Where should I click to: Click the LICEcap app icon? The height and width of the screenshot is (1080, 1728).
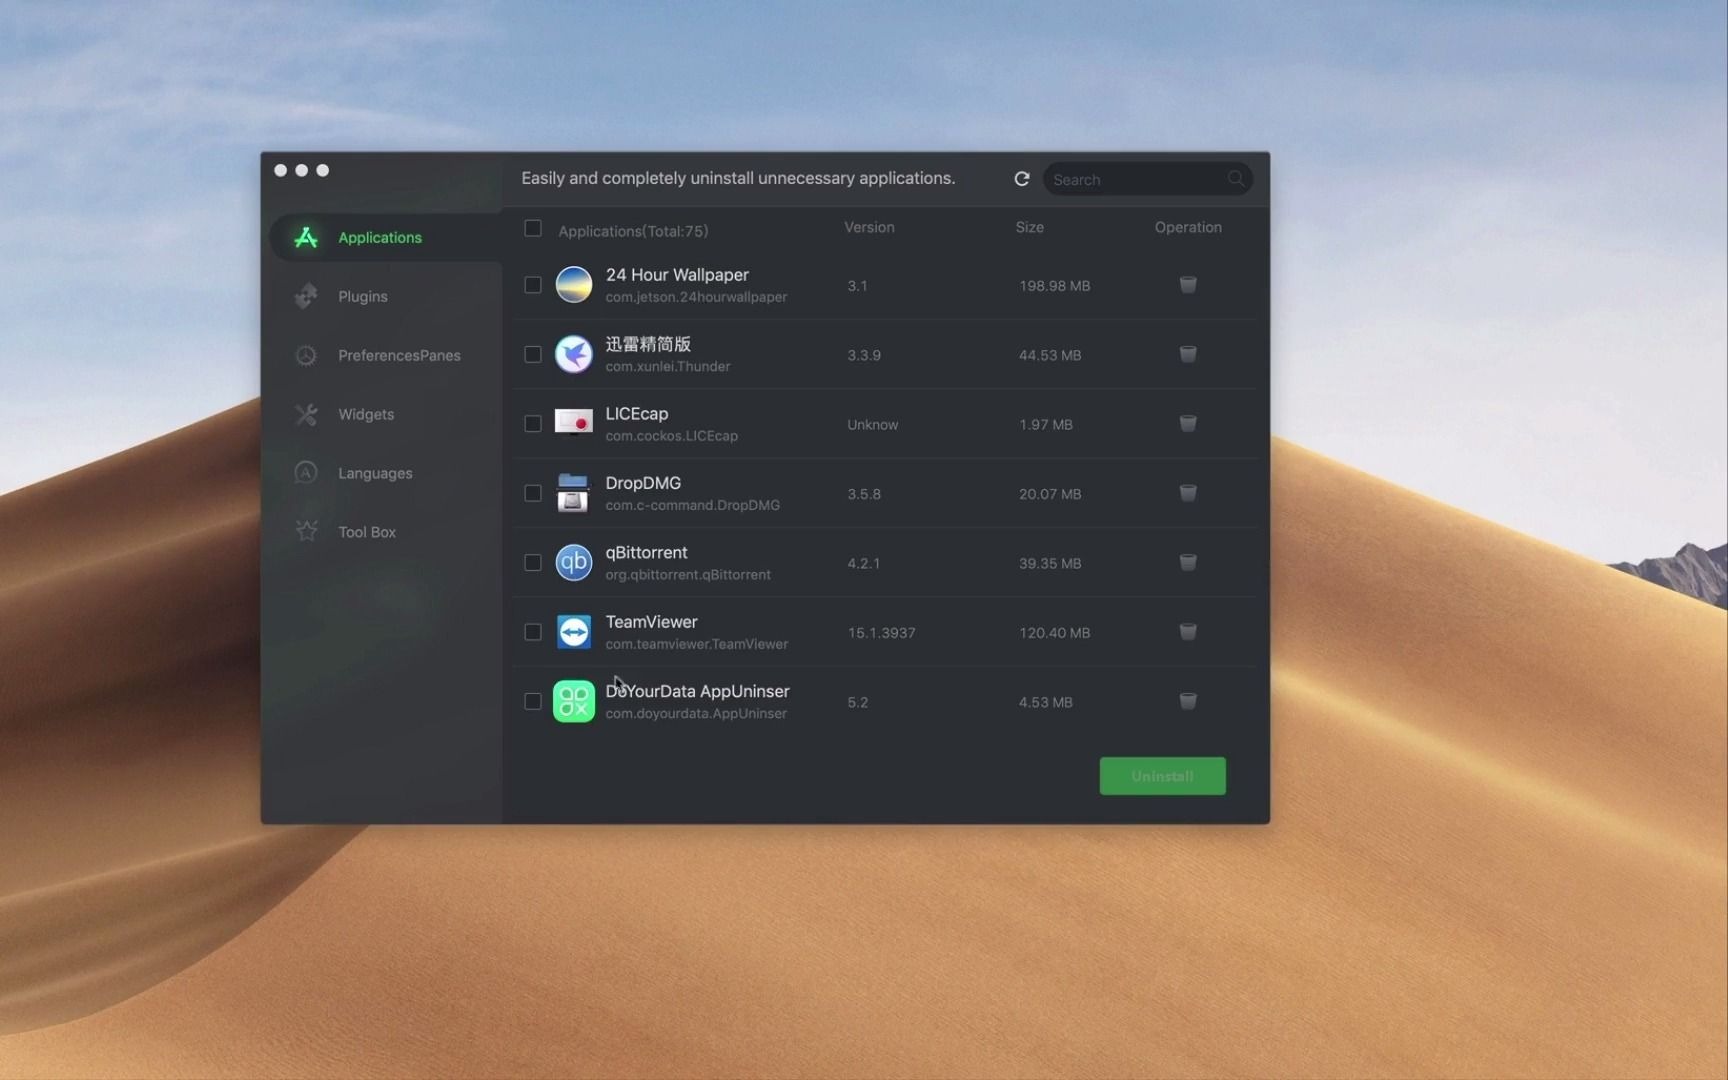coord(574,424)
